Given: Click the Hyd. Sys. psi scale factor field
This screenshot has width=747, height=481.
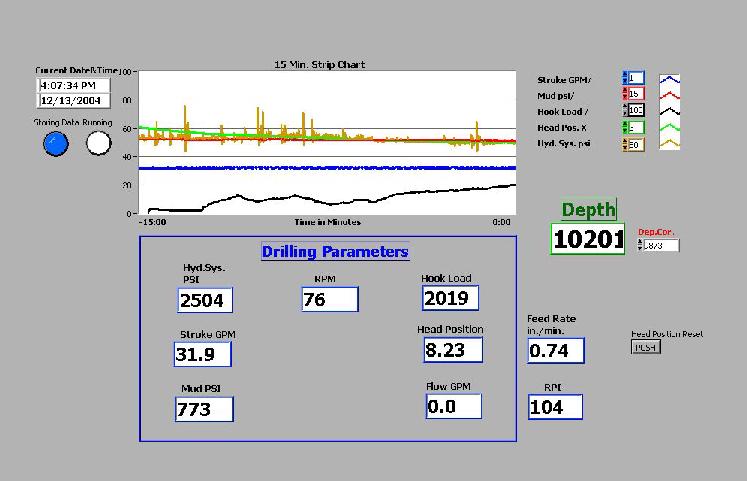Looking at the screenshot, I should pos(637,144).
